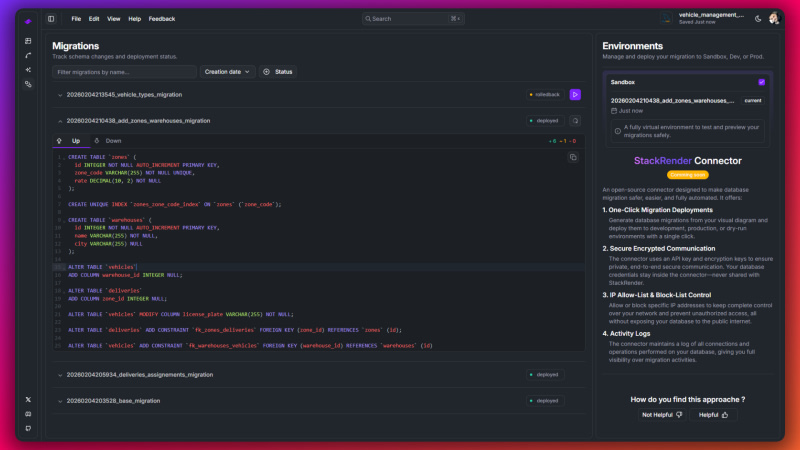Expand the vehicle_types_migration row
The width and height of the screenshot is (800, 450).
[x=60, y=95]
